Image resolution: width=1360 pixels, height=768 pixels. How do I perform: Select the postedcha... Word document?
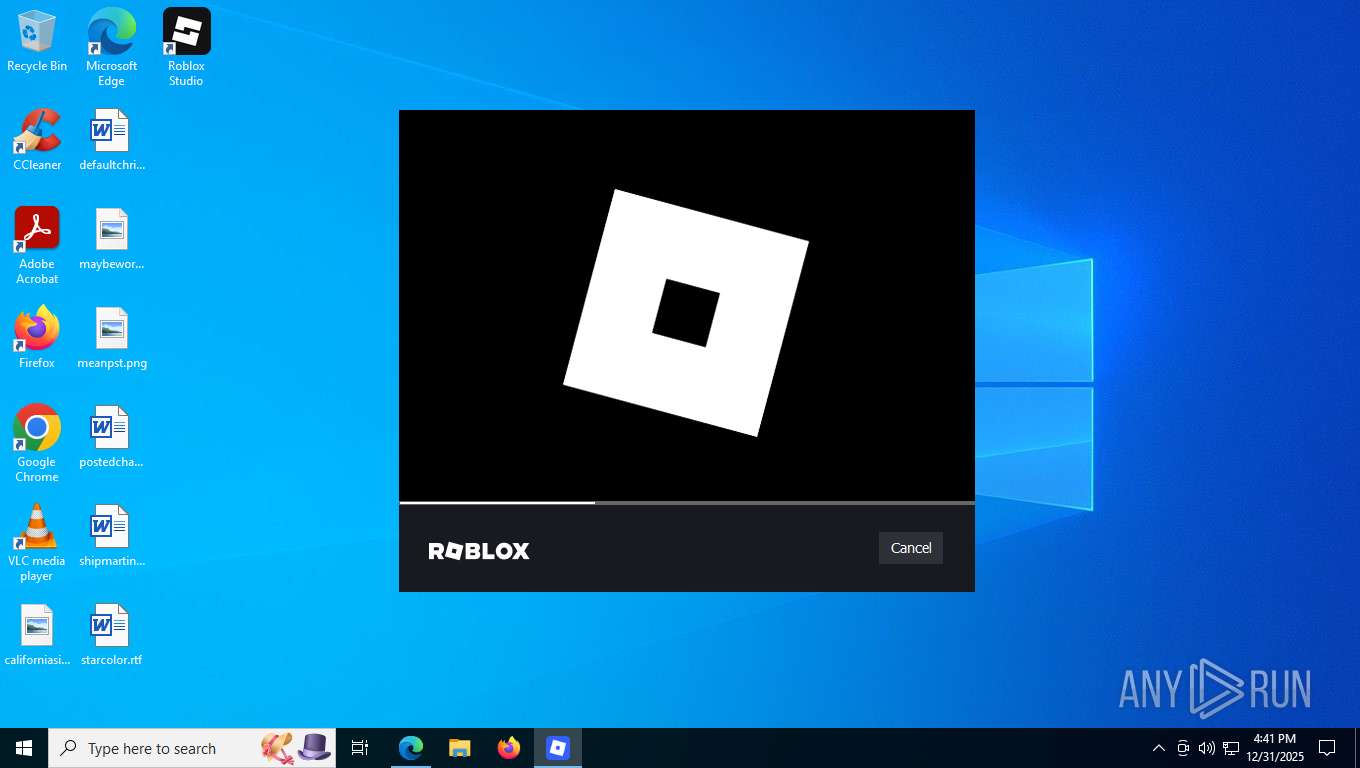(x=111, y=437)
